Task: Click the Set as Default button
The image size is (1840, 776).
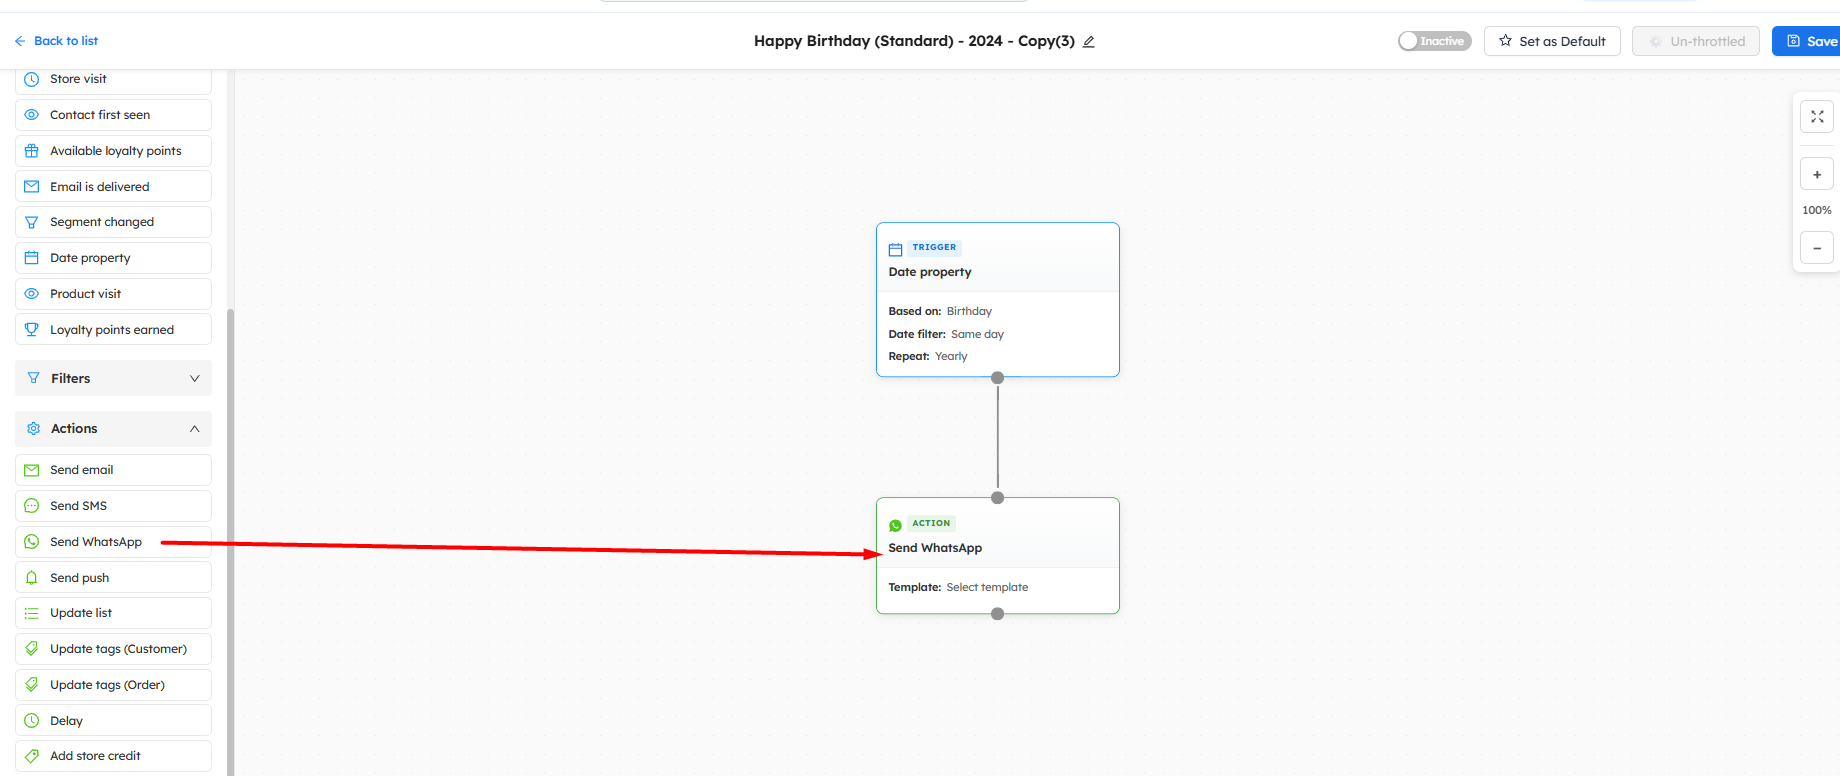Action: 1551,41
